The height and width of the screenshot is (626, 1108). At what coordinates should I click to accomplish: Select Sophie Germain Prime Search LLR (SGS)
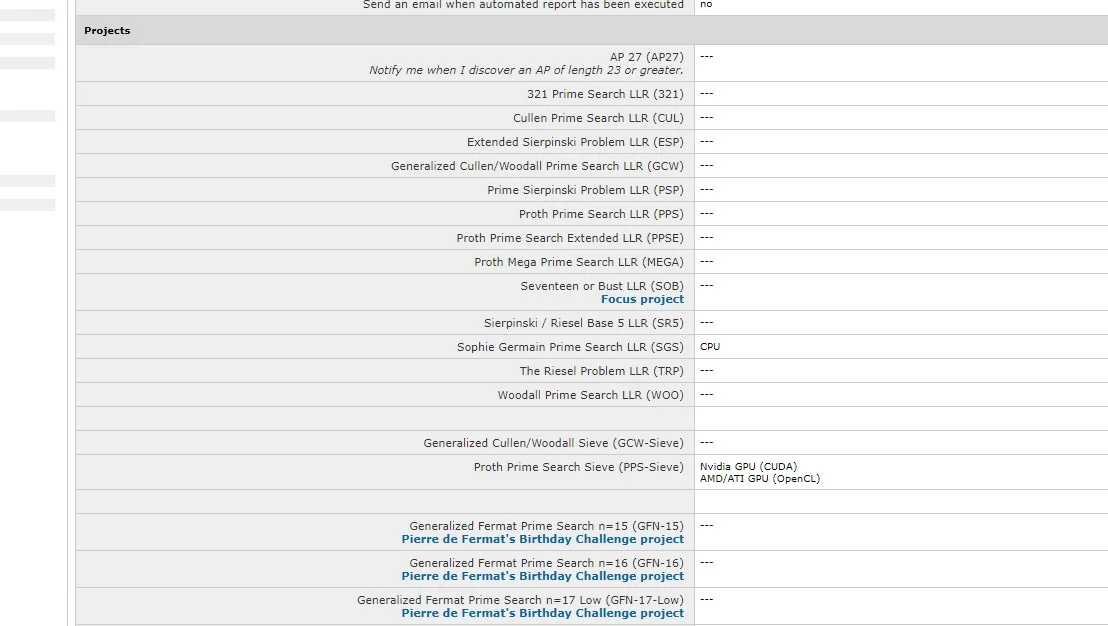coord(570,347)
